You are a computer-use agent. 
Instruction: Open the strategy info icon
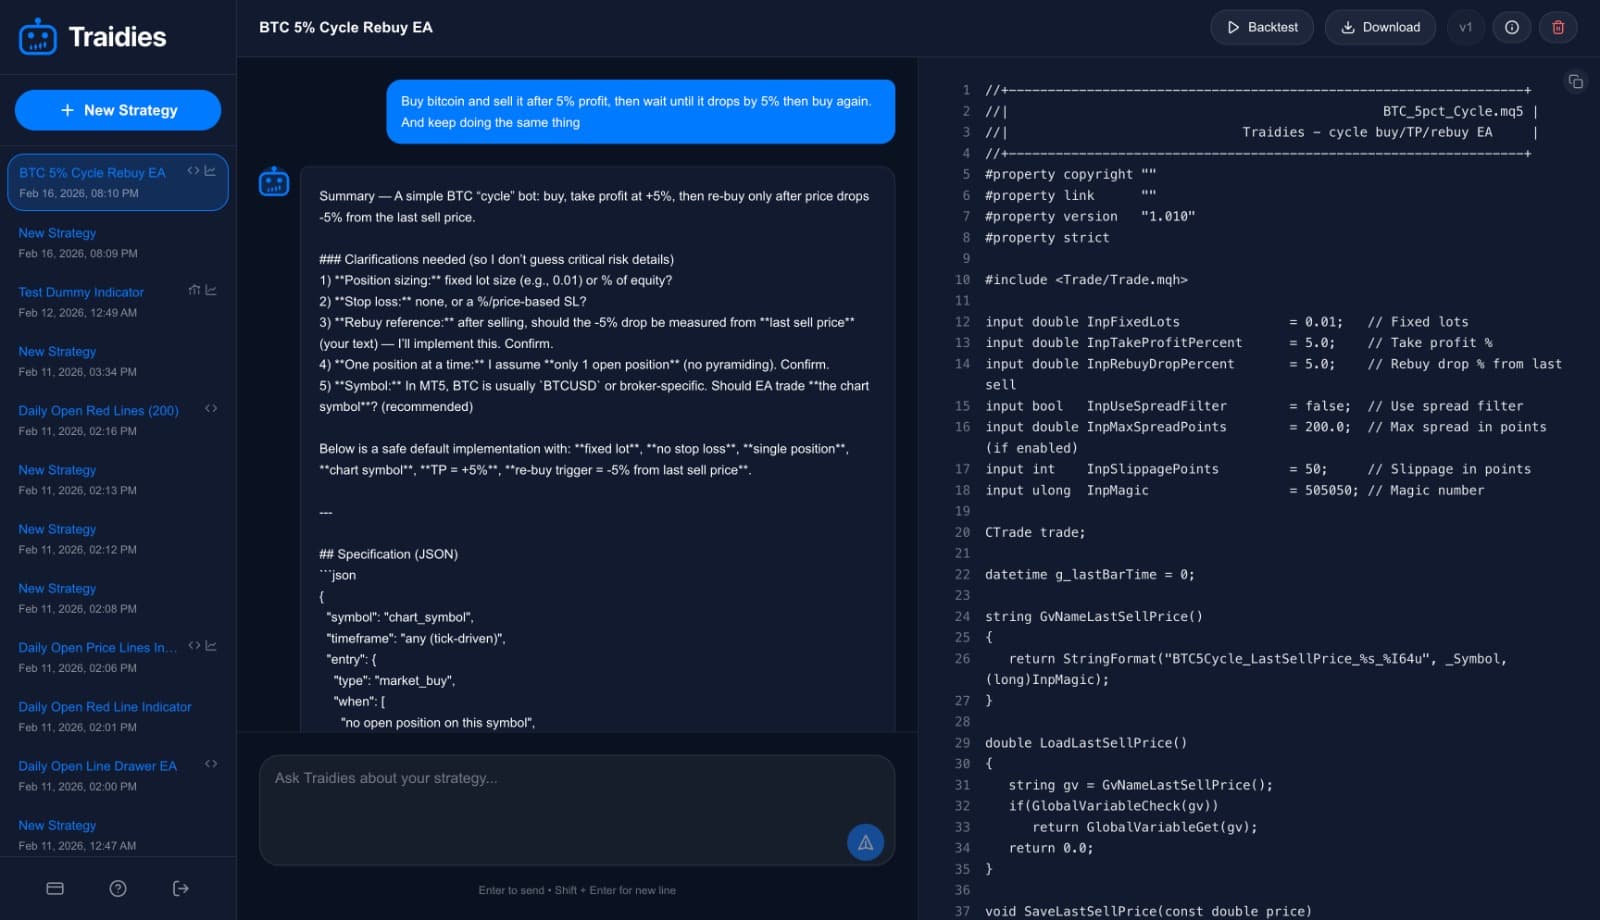coord(1511,28)
